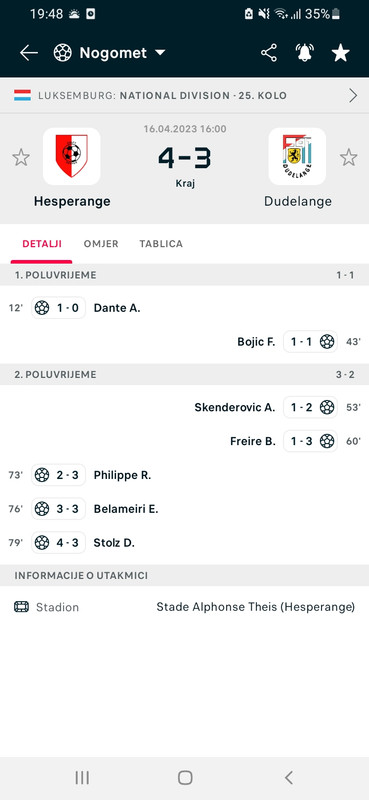Screen dimensions: 369x800
Task: Tap the stadium icon in match info
Action: [x=21, y=607]
